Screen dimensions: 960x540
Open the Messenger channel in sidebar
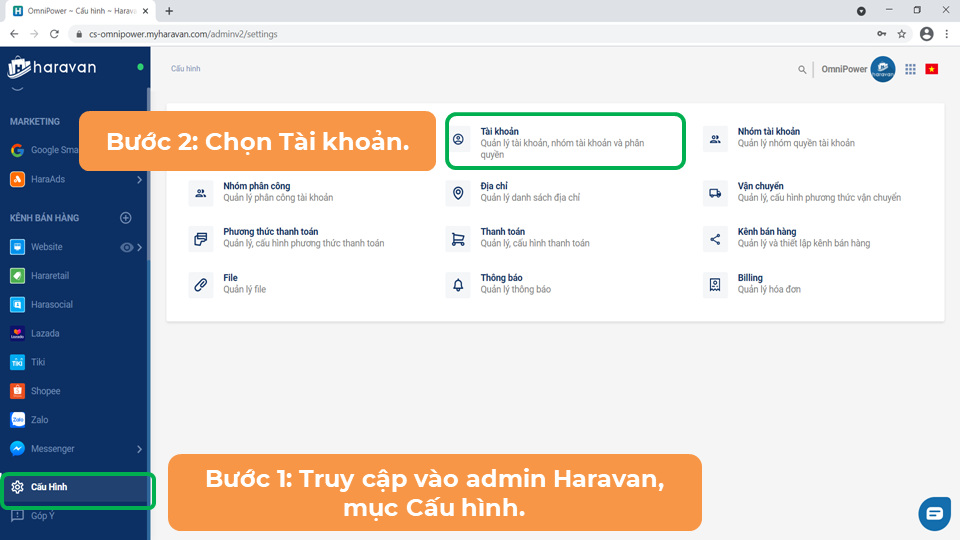point(53,449)
